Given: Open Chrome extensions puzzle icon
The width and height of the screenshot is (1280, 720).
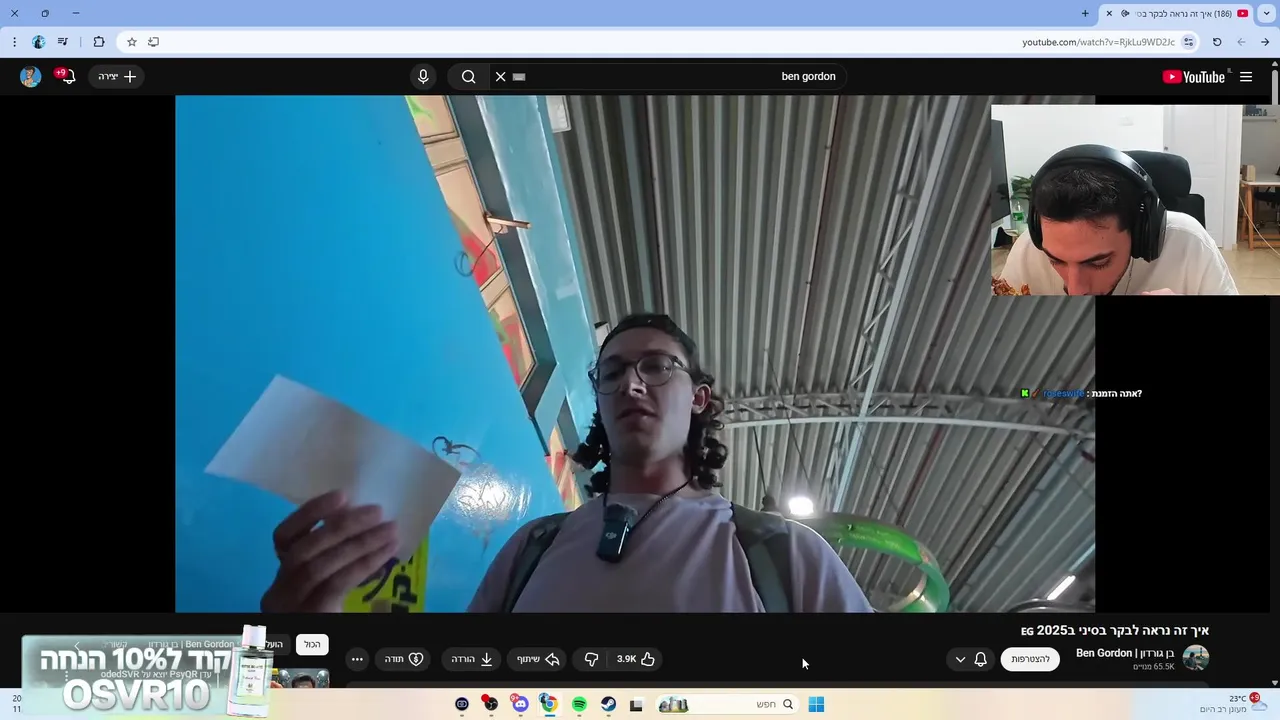Looking at the screenshot, I should (x=98, y=42).
